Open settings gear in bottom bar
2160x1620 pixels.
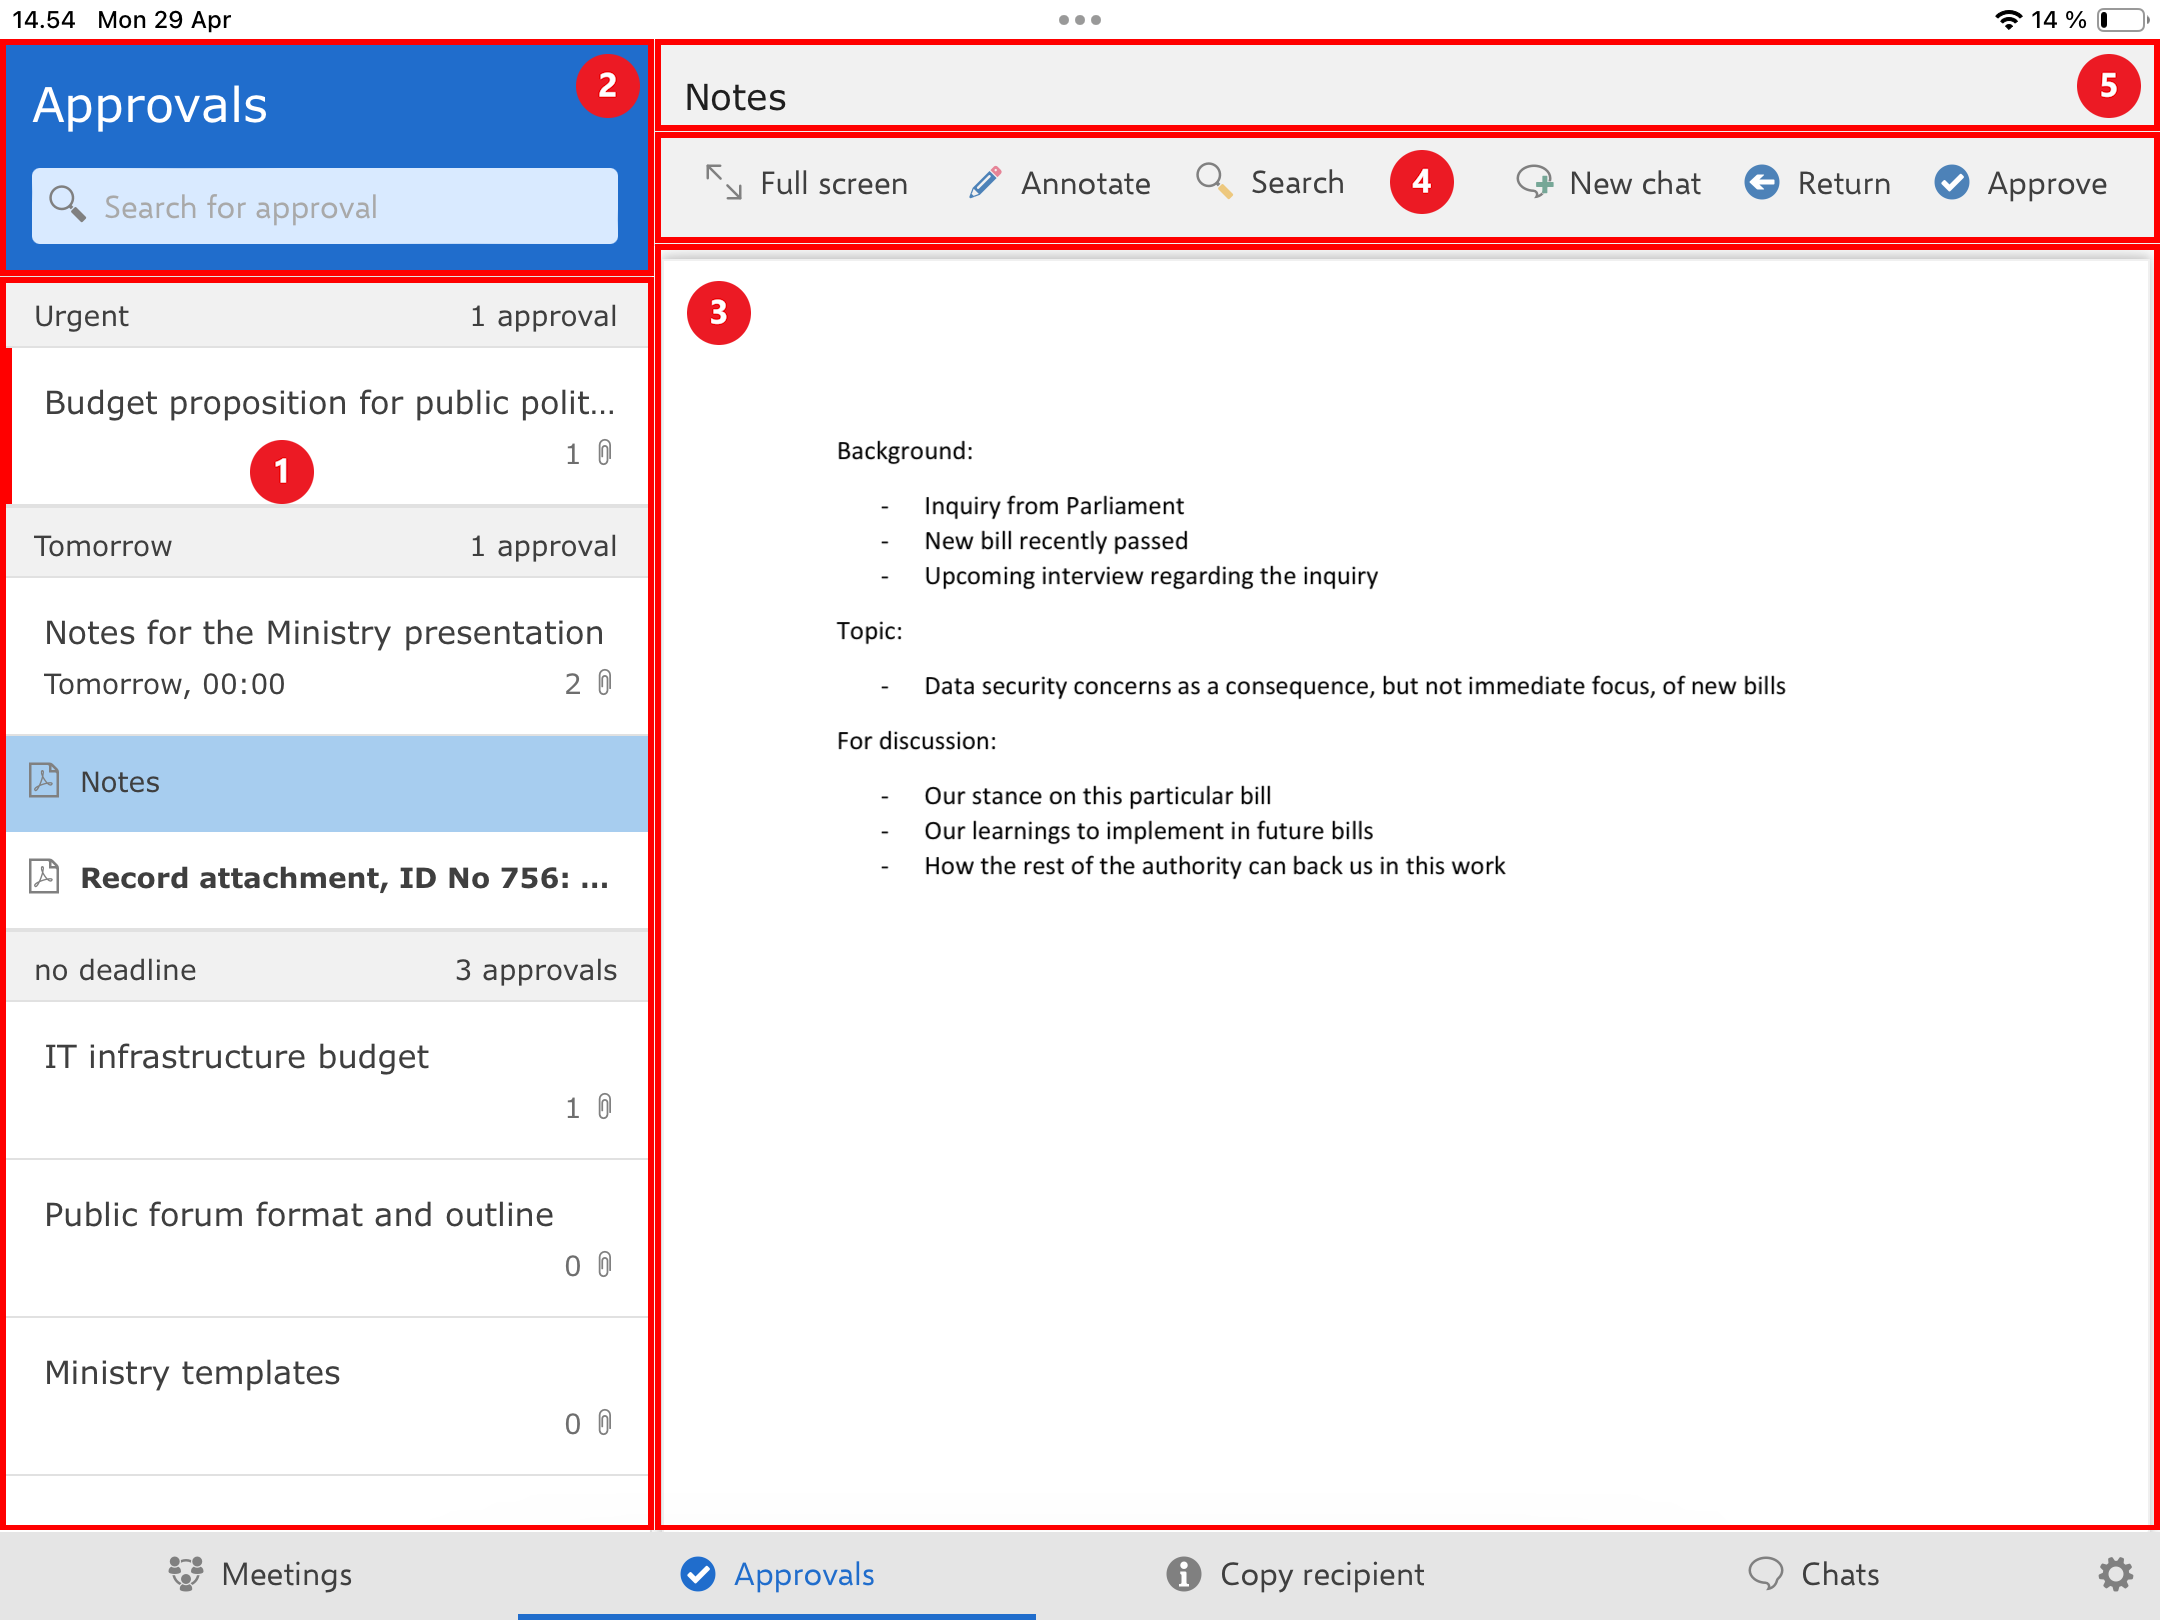tap(2114, 1574)
